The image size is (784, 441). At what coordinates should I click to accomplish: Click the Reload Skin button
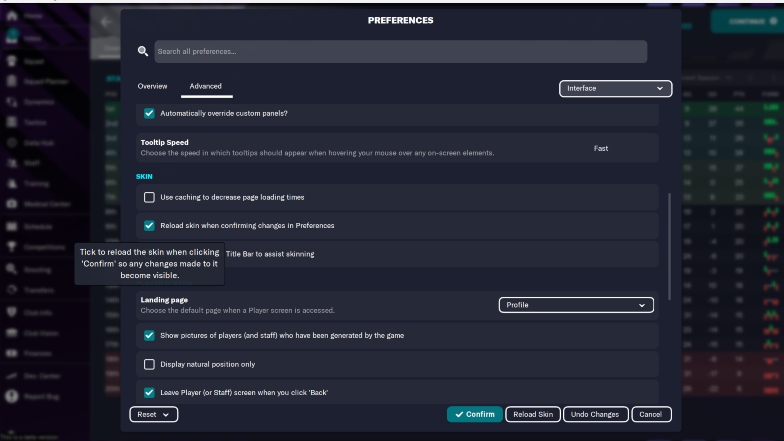coord(533,414)
